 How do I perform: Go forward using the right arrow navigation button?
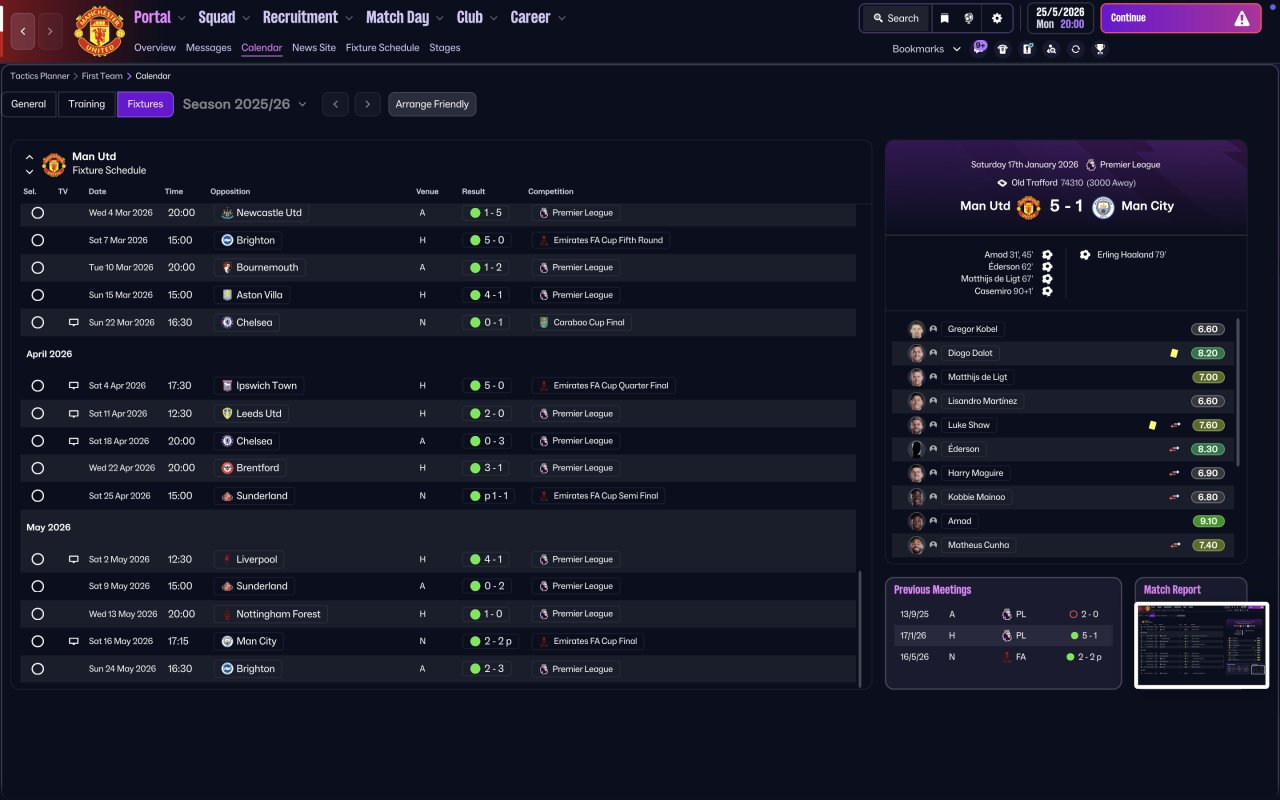50,31
